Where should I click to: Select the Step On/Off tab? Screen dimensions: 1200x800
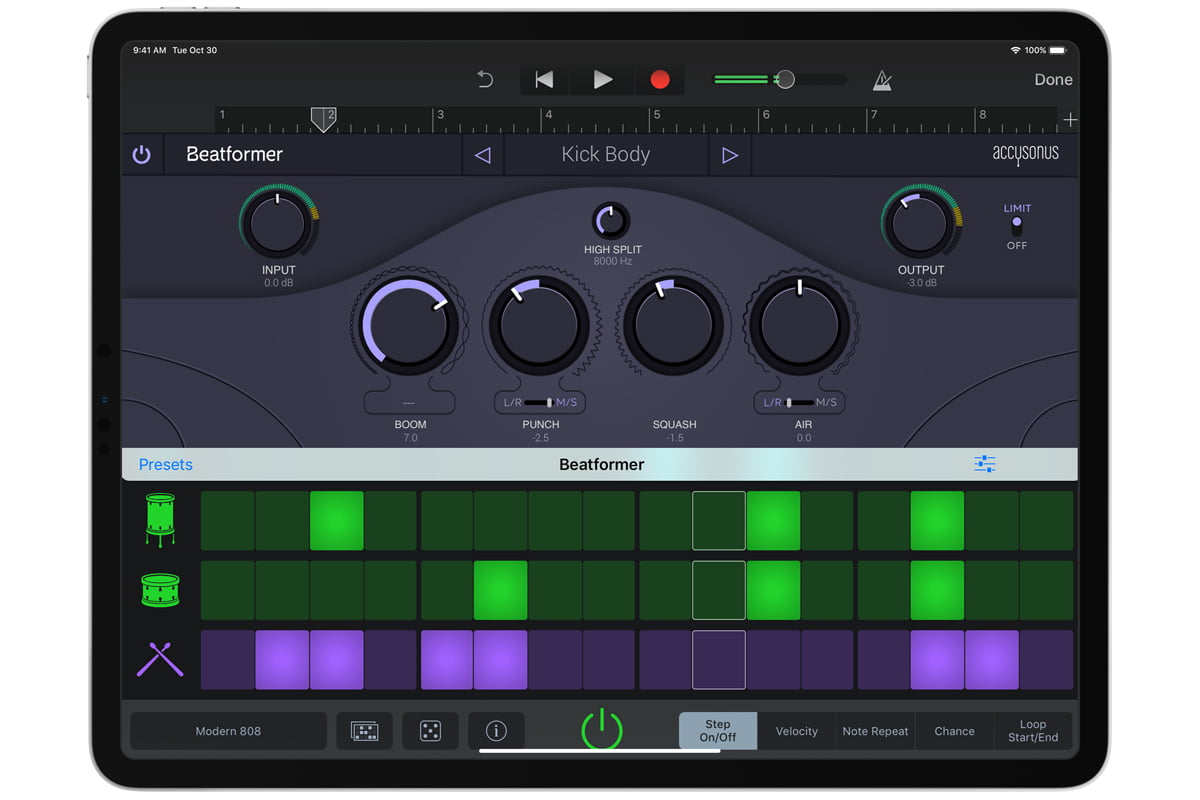[718, 731]
